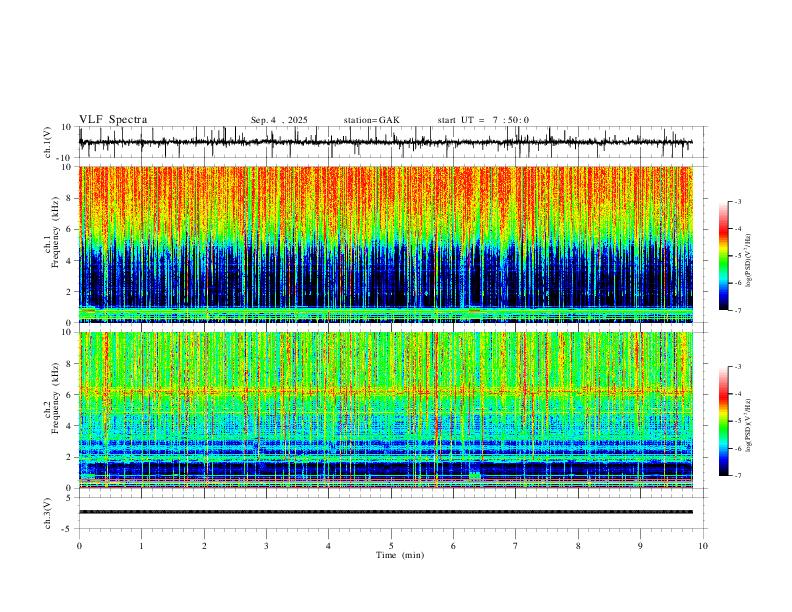
Task: Click time axis tick label "5"
Action: point(391,546)
